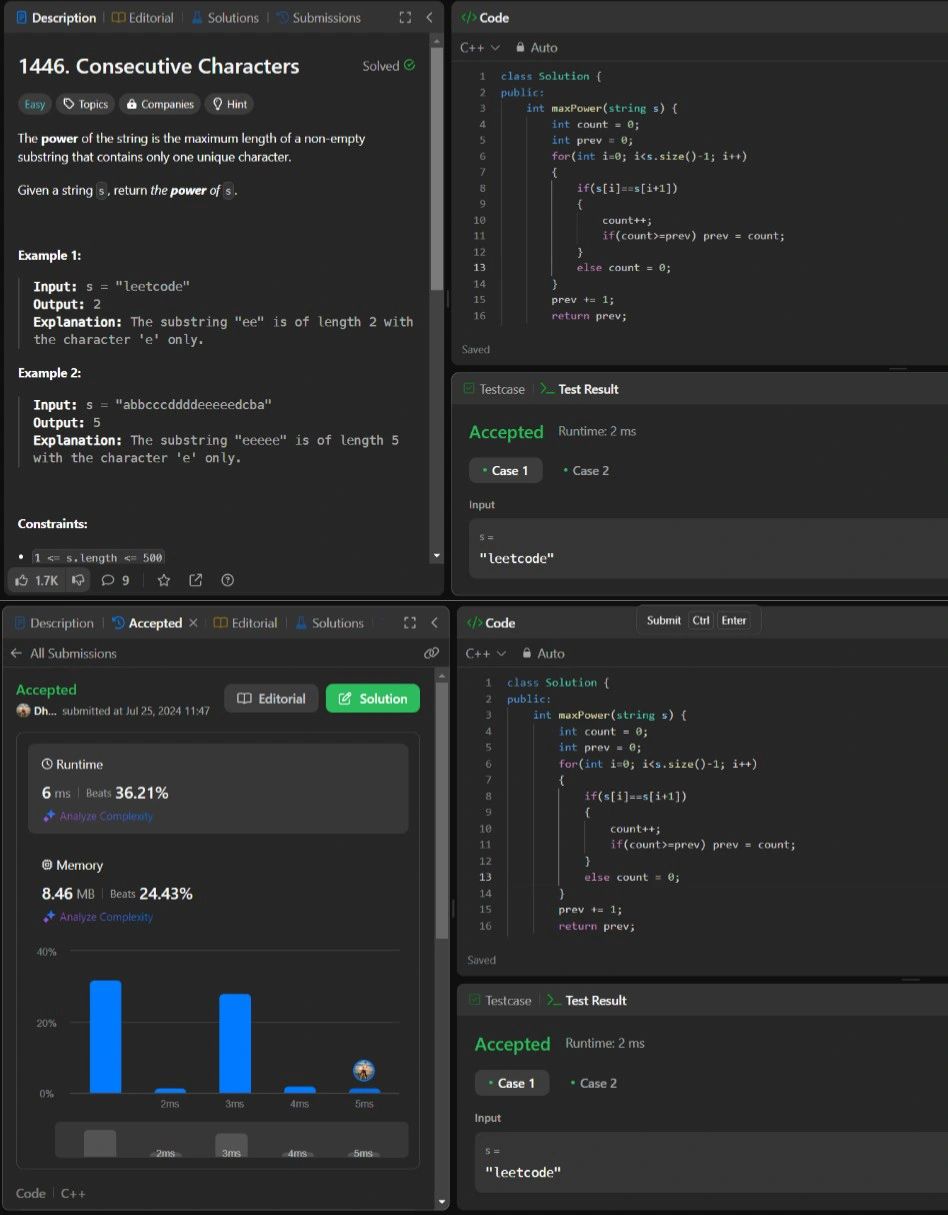Close the Accepted tab with its X

(193, 623)
